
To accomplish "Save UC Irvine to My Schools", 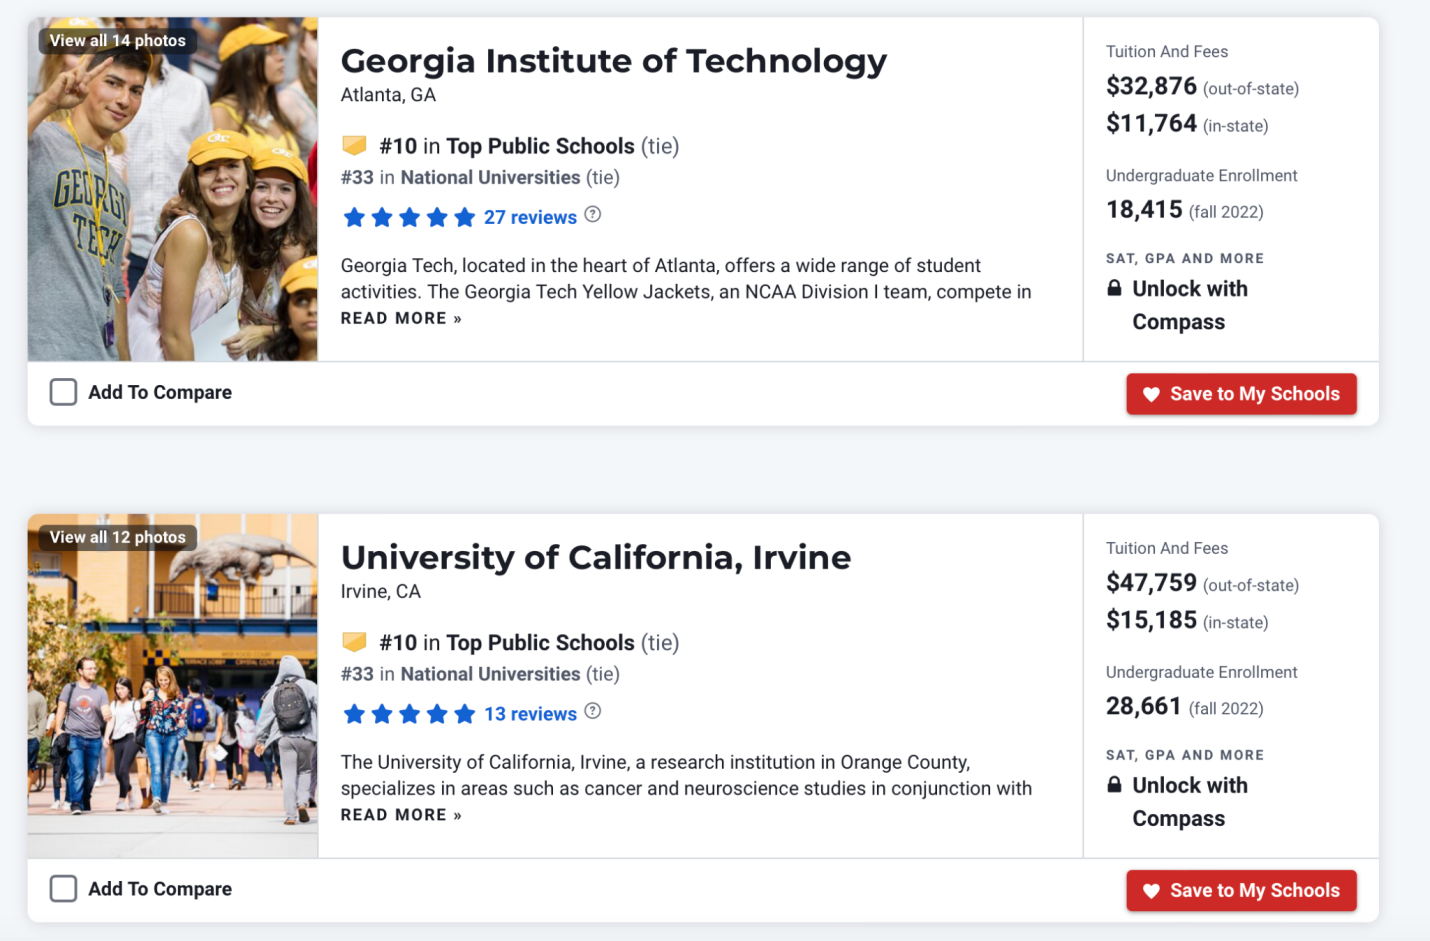I will pyautogui.click(x=1241, y=891).
